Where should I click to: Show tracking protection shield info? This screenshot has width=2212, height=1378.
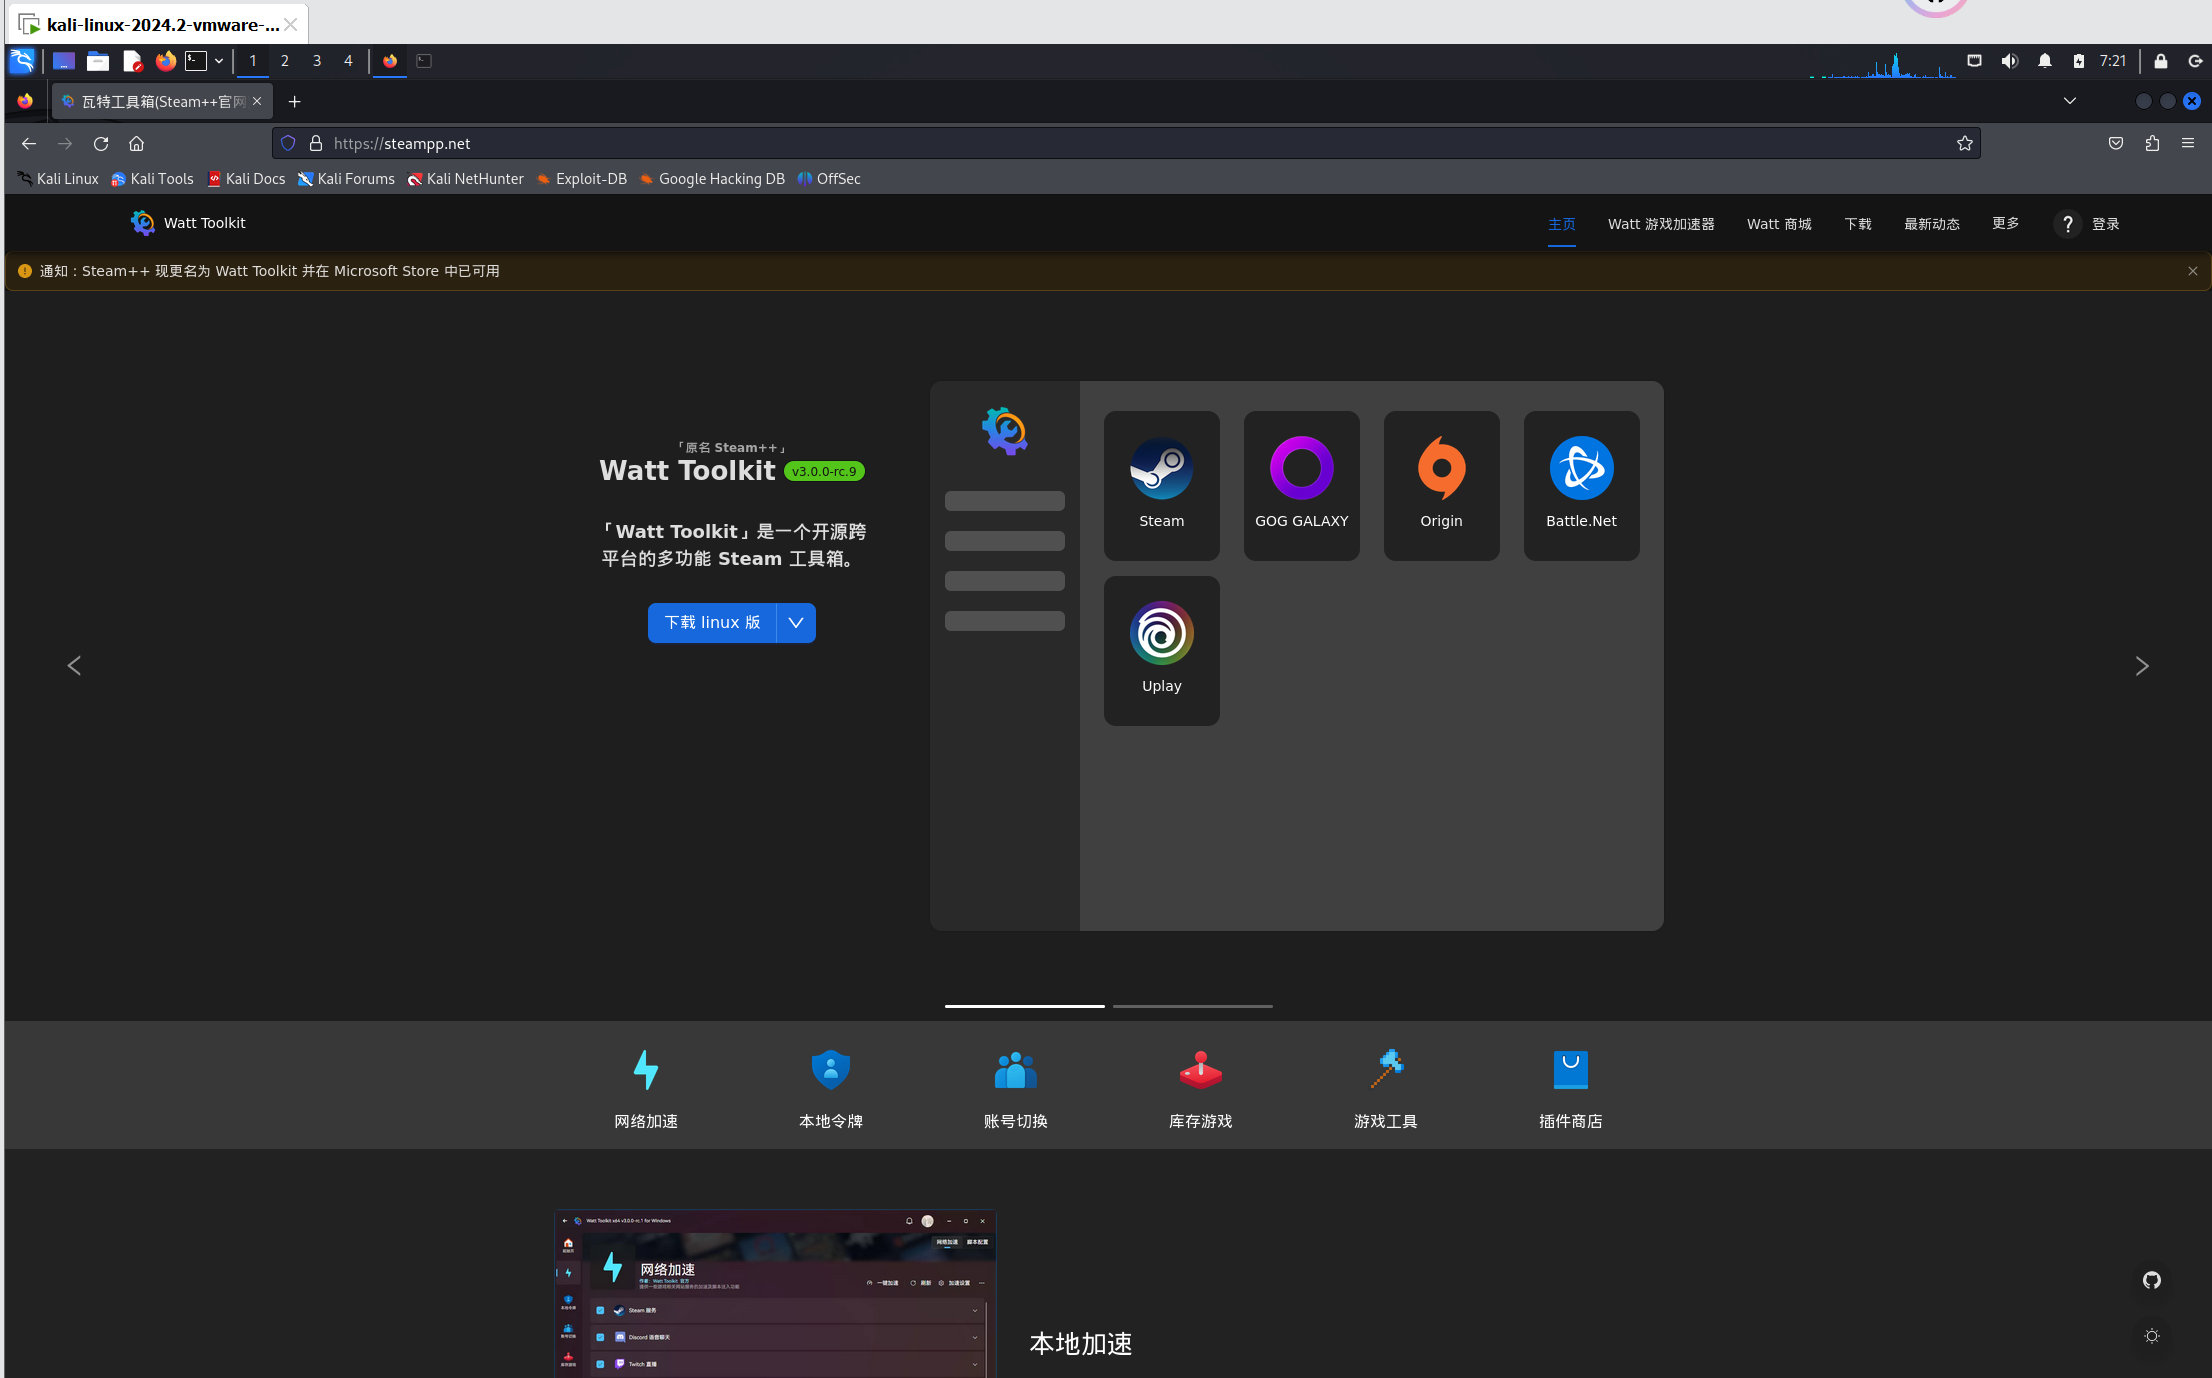click(288, 143)
